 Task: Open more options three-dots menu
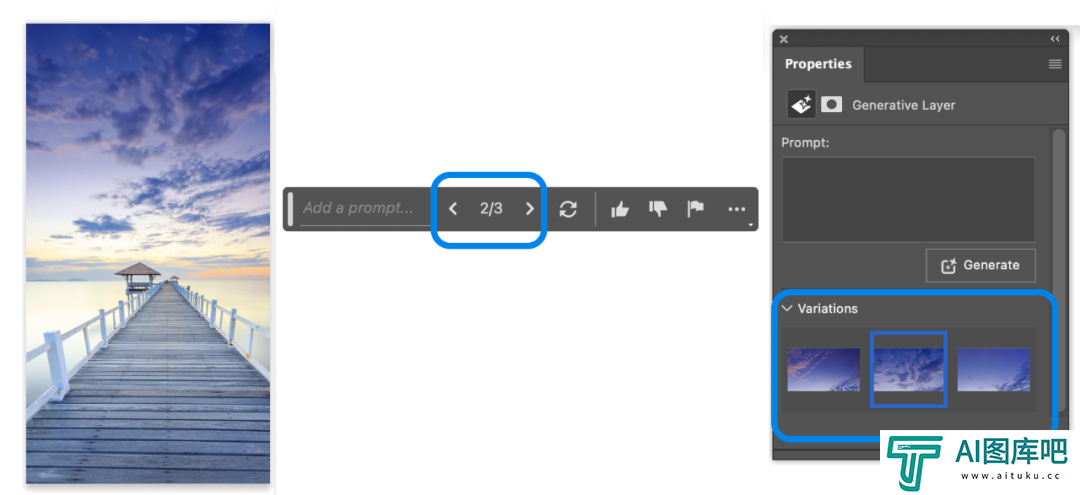pos(736,209)
